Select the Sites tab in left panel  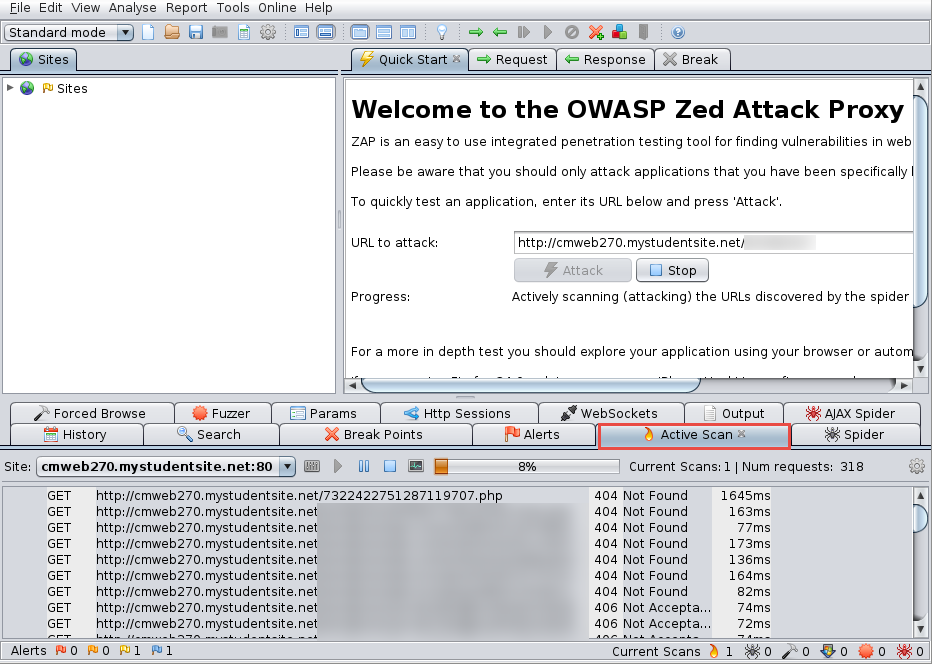click(44, 59)
